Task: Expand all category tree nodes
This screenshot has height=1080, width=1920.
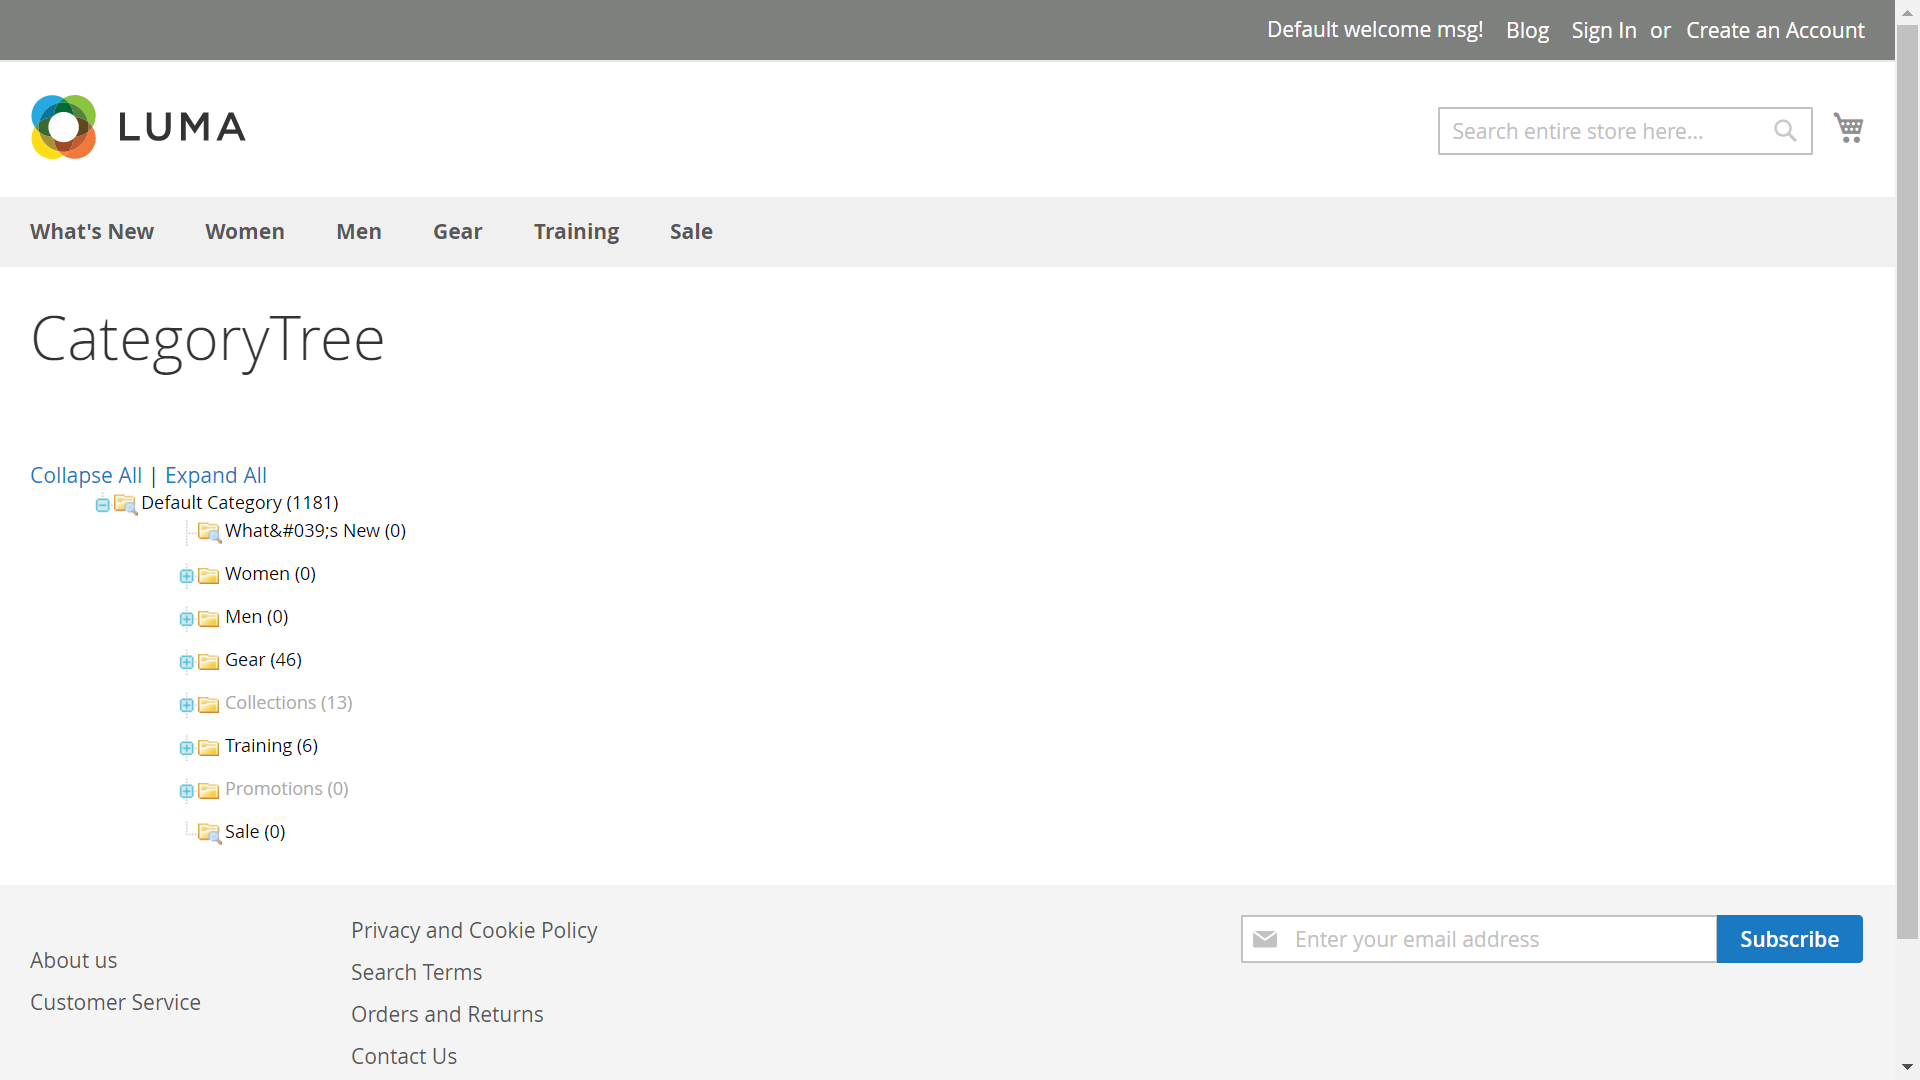Action: click(215, 475)
